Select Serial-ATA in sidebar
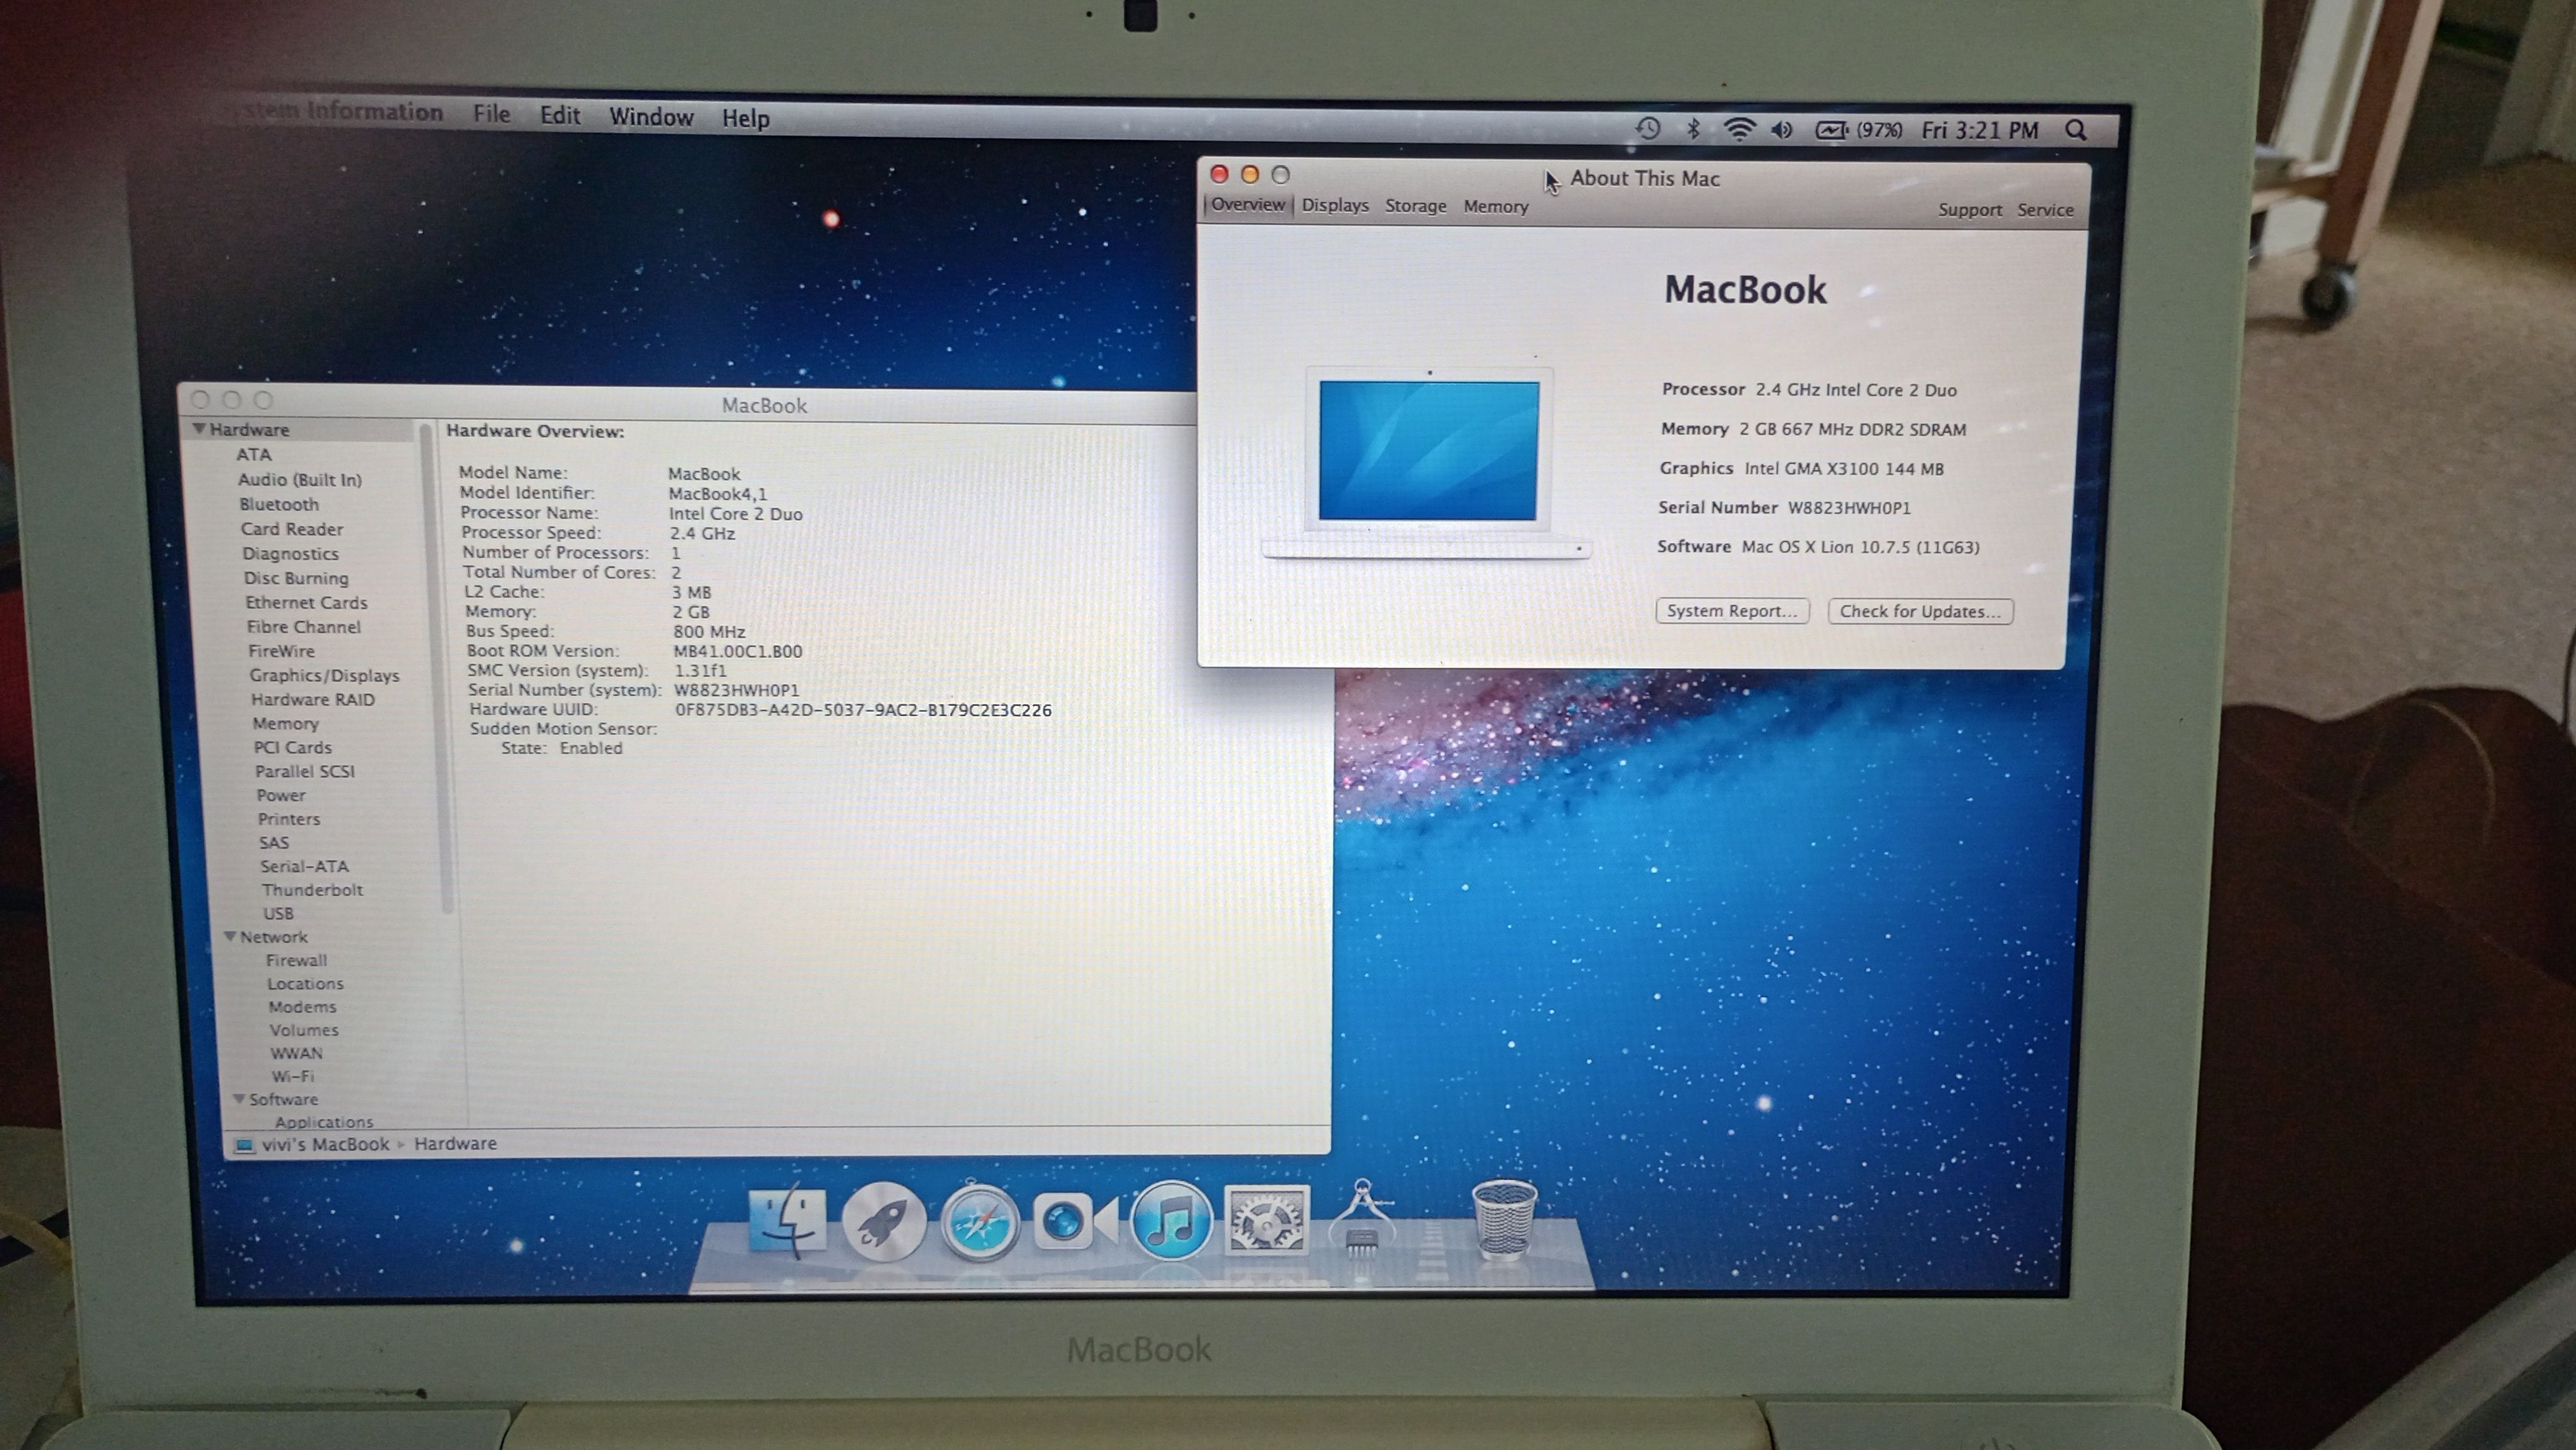Image resolution: width=2576 pixels, height=1450 pixels. click(304, 866)
